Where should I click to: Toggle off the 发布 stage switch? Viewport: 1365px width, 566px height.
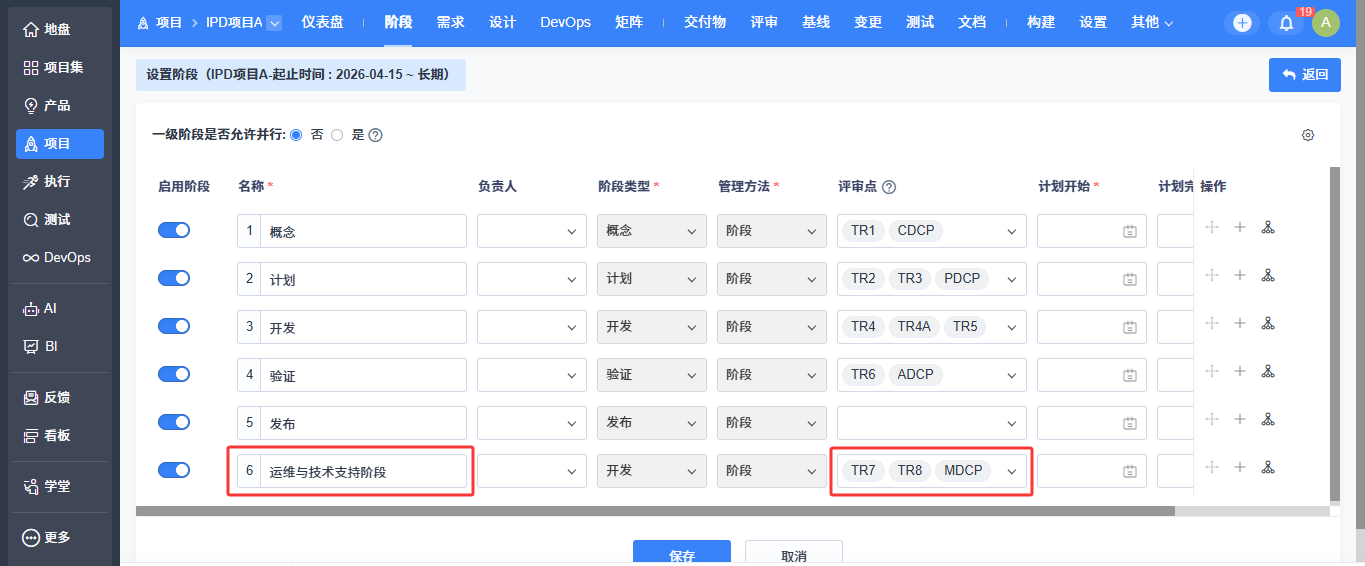click(x=174, y=422)
